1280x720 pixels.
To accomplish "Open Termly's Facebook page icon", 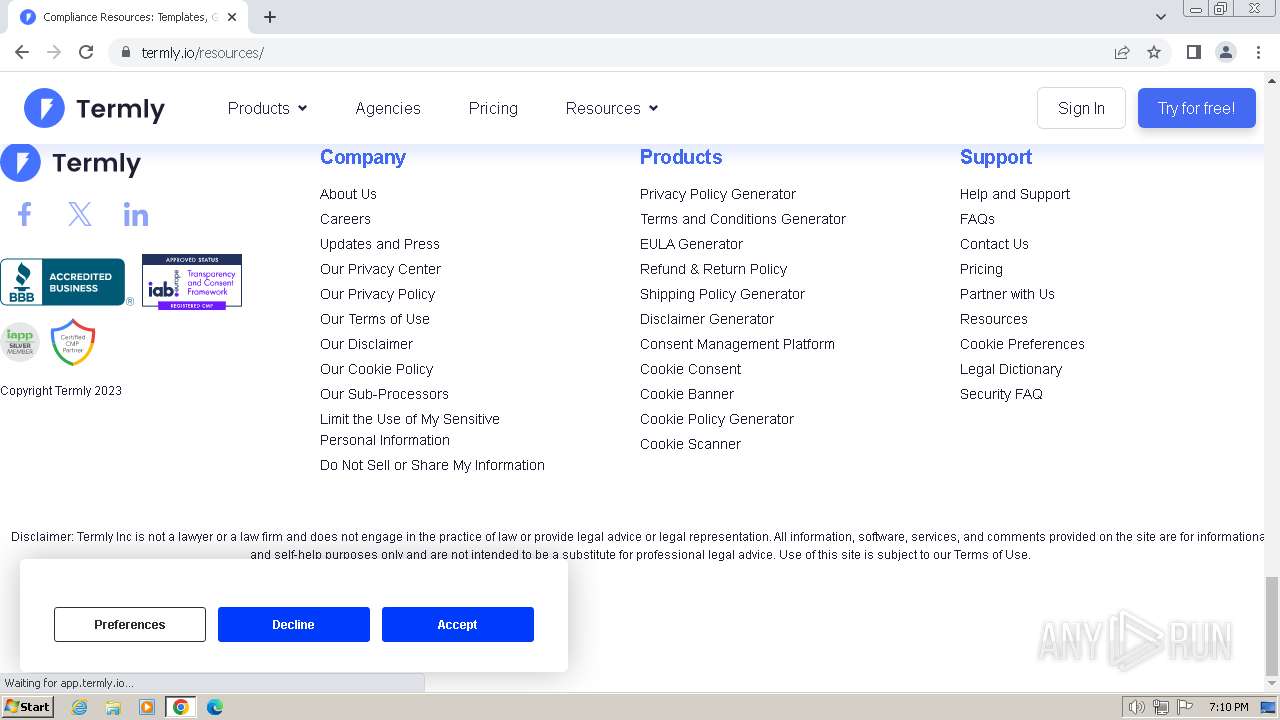I will pos(25,214).
